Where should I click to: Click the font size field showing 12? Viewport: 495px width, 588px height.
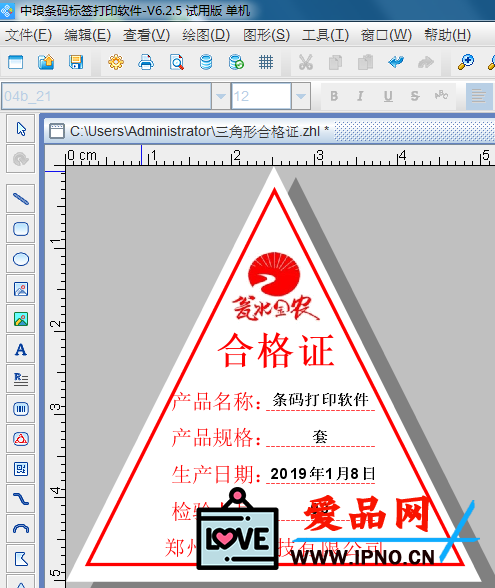tap(261, 96)
